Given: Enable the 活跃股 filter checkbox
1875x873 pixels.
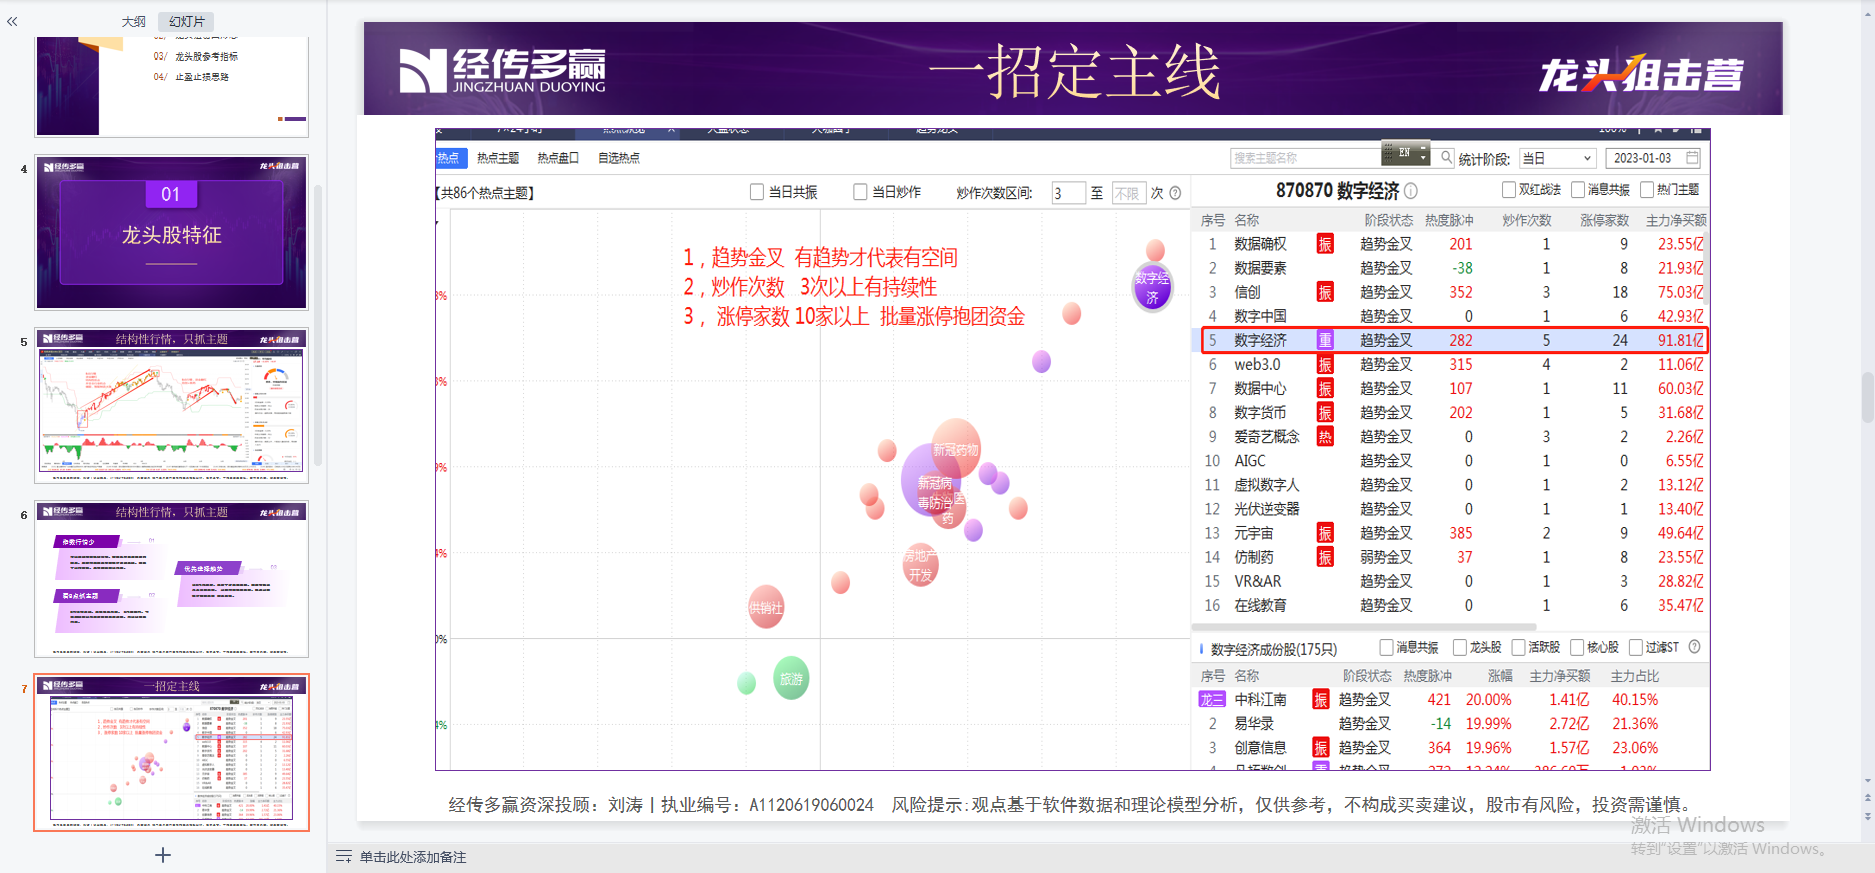Looking at the screenshot, I should 1518,648.
